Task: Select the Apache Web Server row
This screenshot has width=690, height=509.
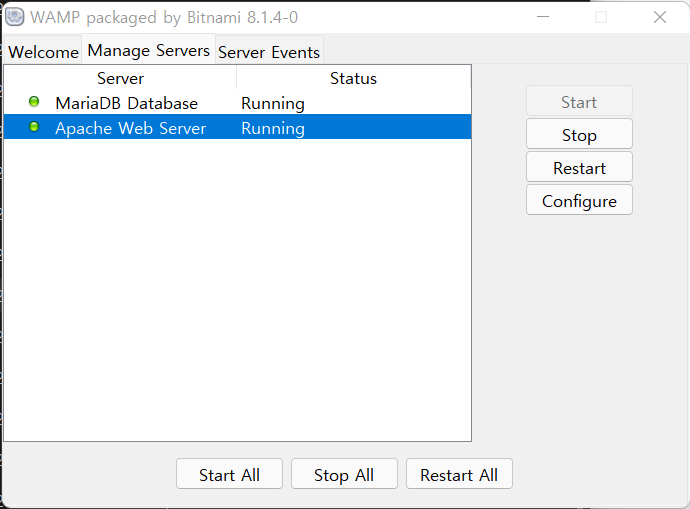Action: [x=238, y=128]
